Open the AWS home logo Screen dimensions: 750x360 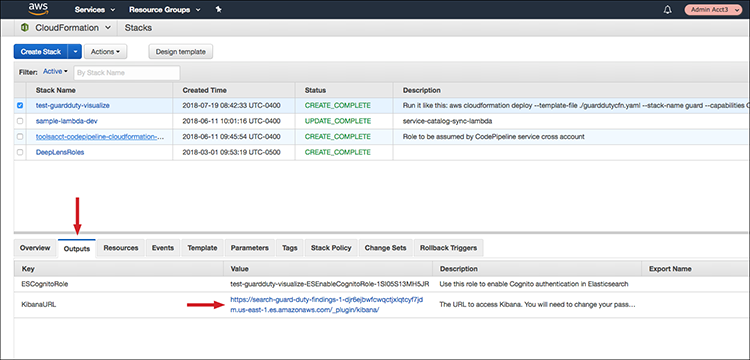pyautogui.click(x=37, y=9)
